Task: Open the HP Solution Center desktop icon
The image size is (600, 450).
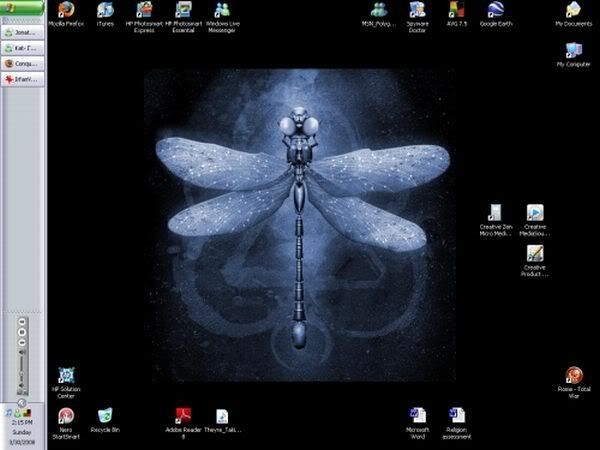Action: click(x=66, y=383)
